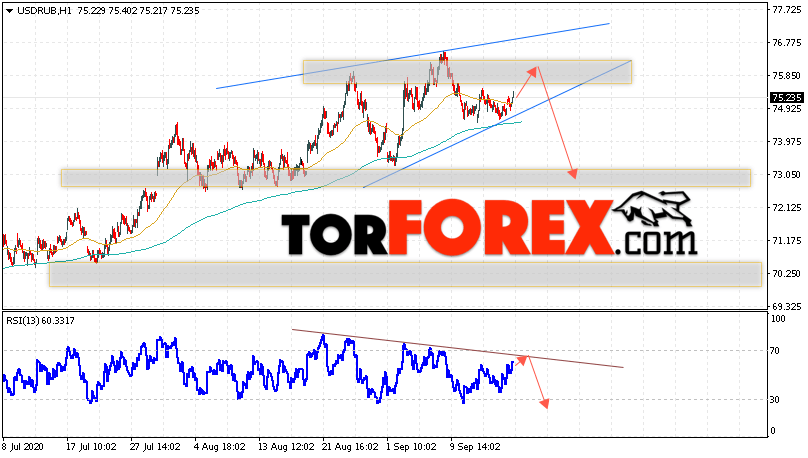The width and height of the screenshot is (808, 458).
Task: Select the middle support zone rectangle near 73.050
Action: pos(406,178)
